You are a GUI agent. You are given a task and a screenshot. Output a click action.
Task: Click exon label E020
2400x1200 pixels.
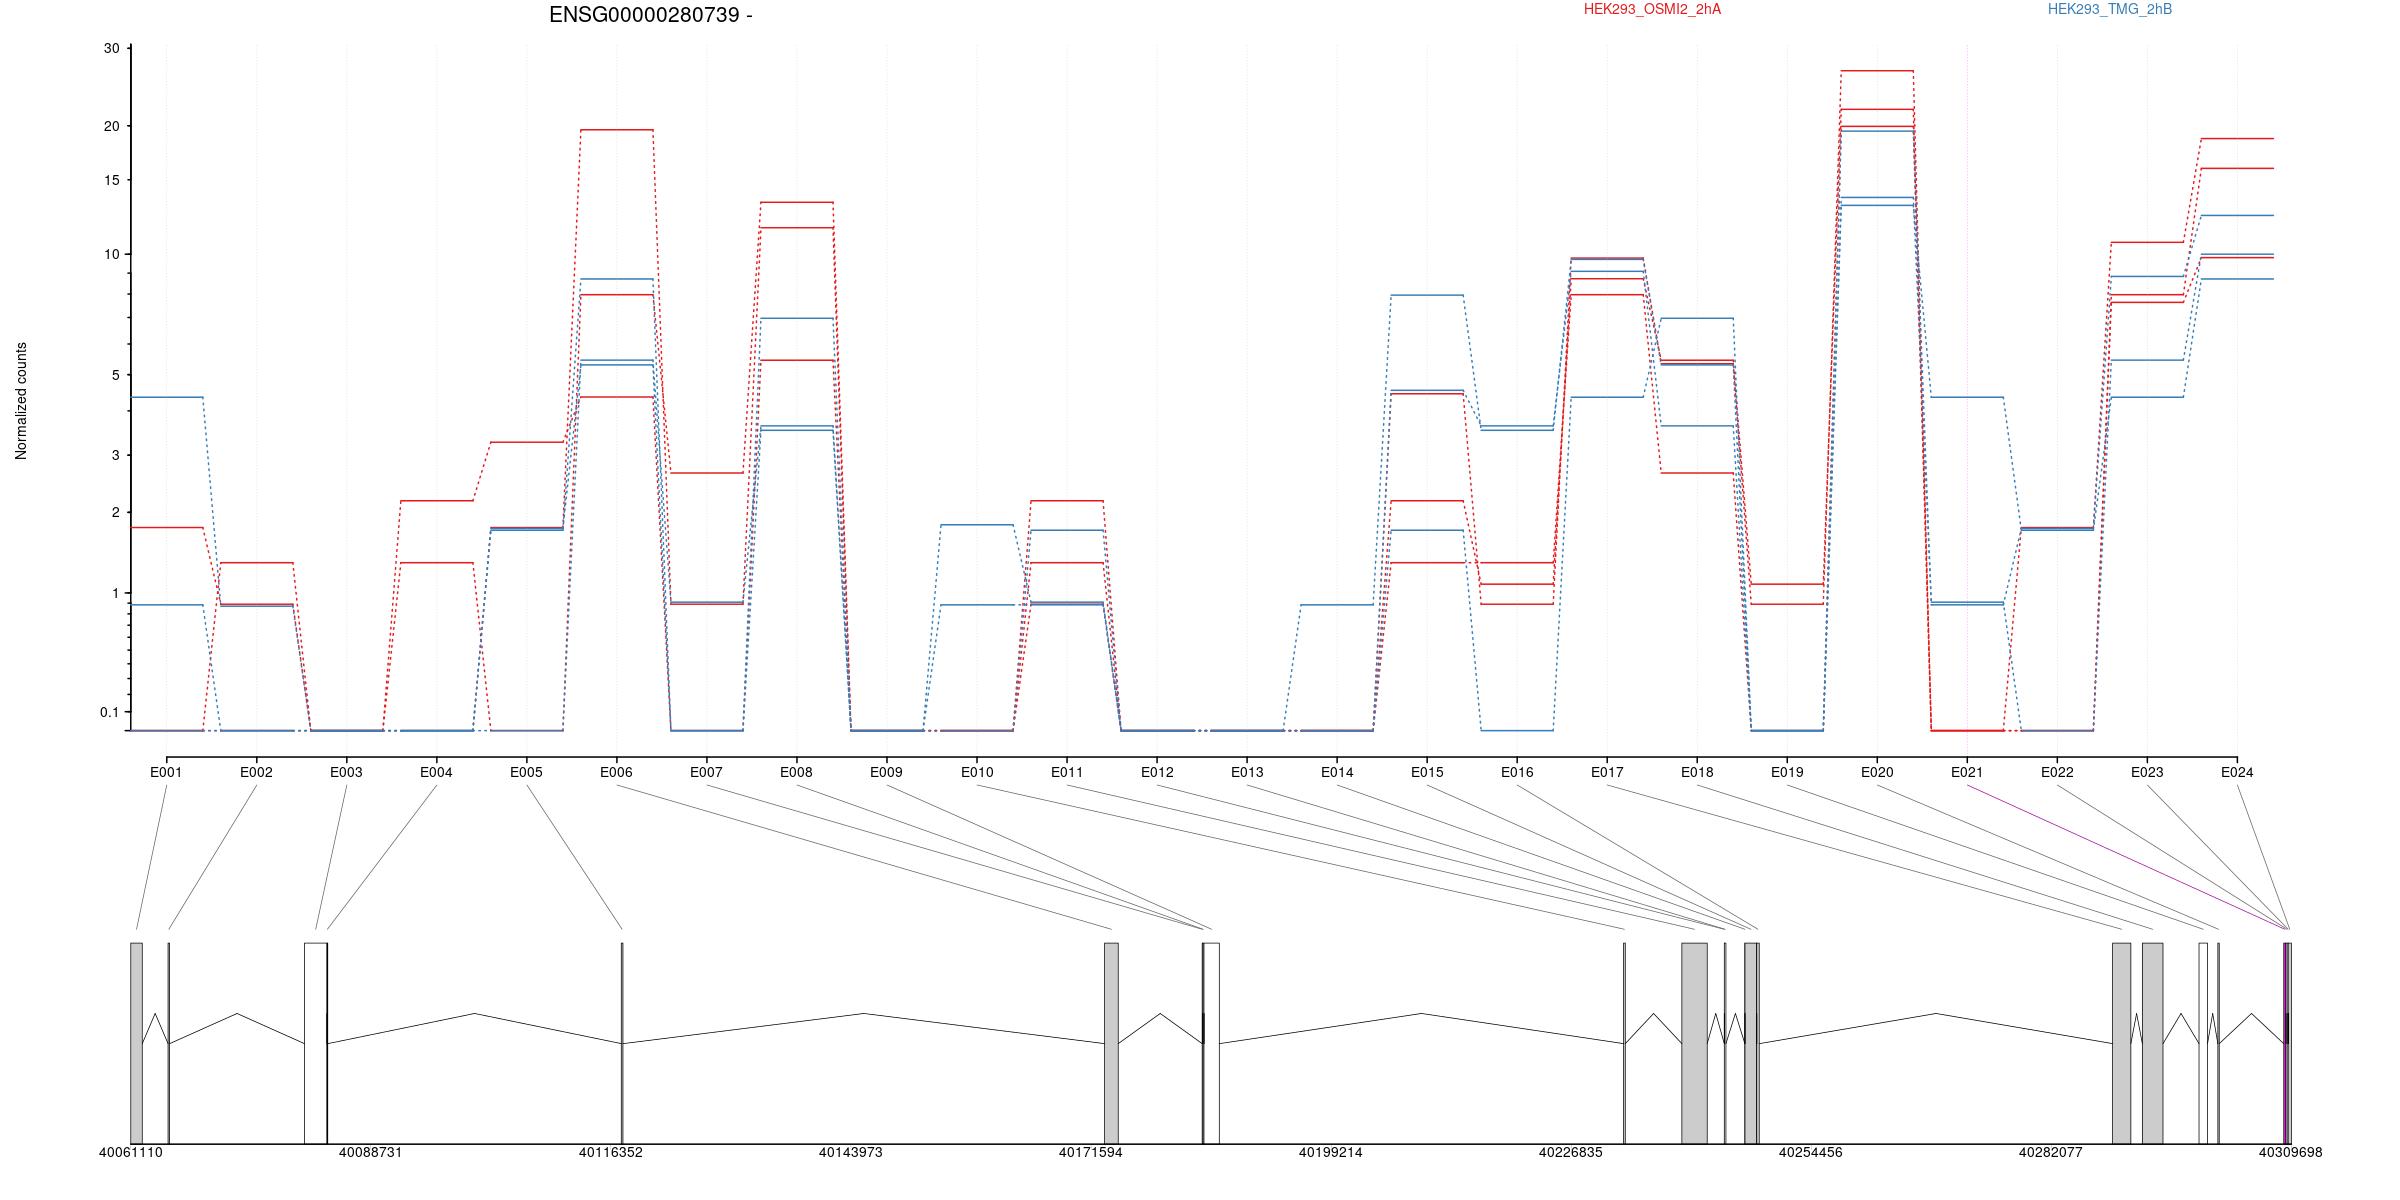click(1877, 772)
